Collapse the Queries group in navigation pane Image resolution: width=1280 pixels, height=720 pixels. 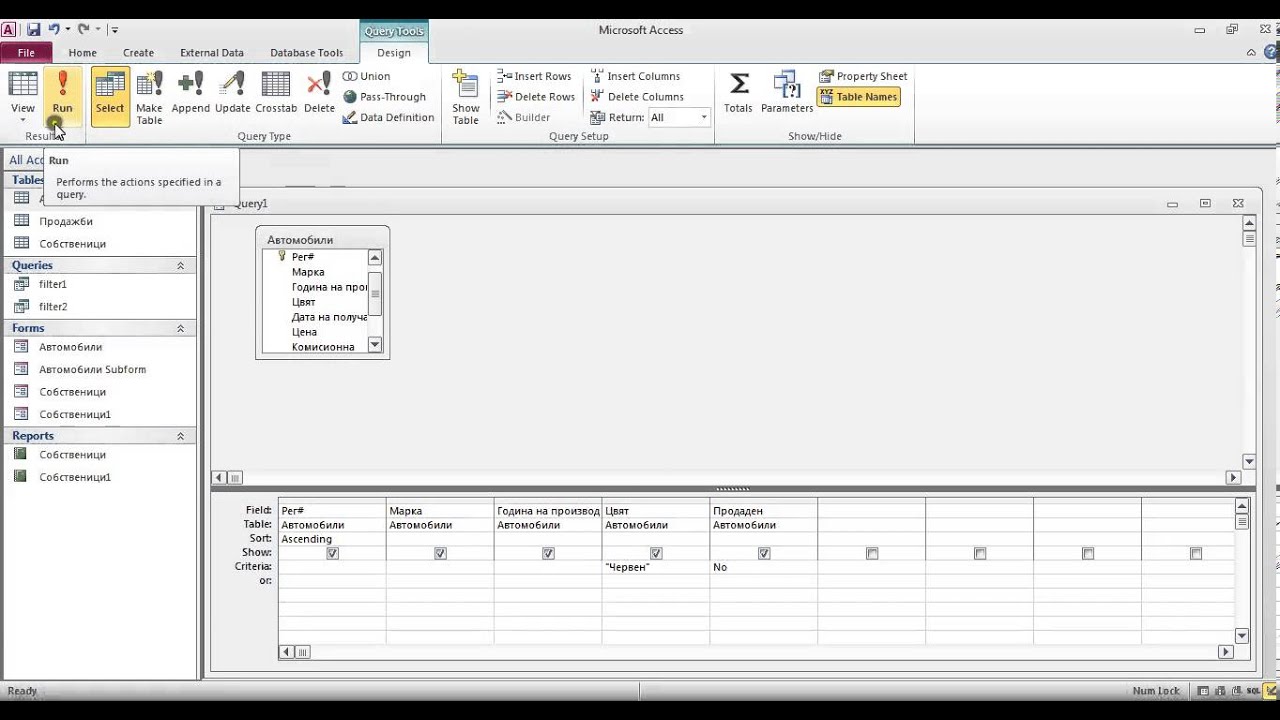(181, 266)
